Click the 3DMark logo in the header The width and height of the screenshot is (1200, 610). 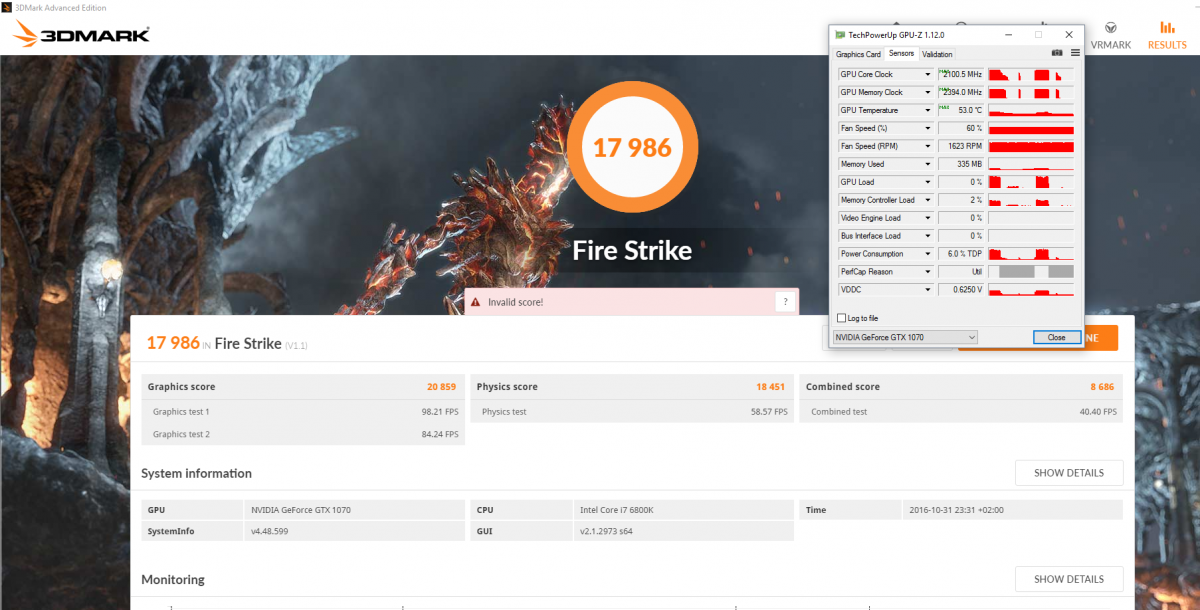pyautogui.click(x=82, y=36)
